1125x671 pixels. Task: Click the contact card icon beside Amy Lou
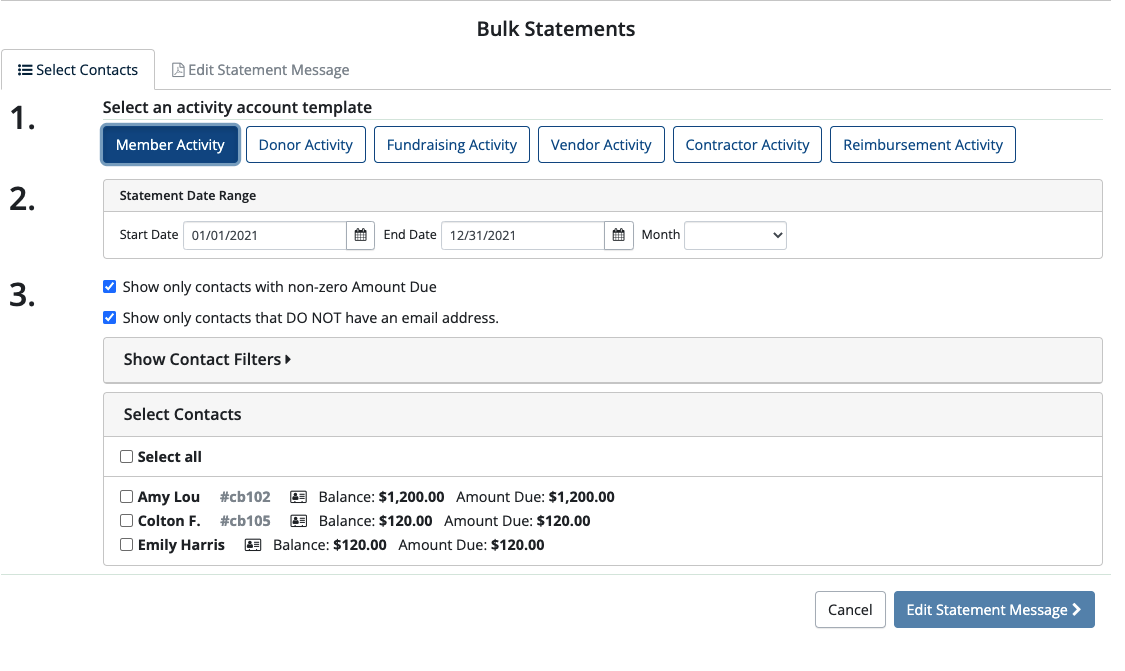point(298,496)
